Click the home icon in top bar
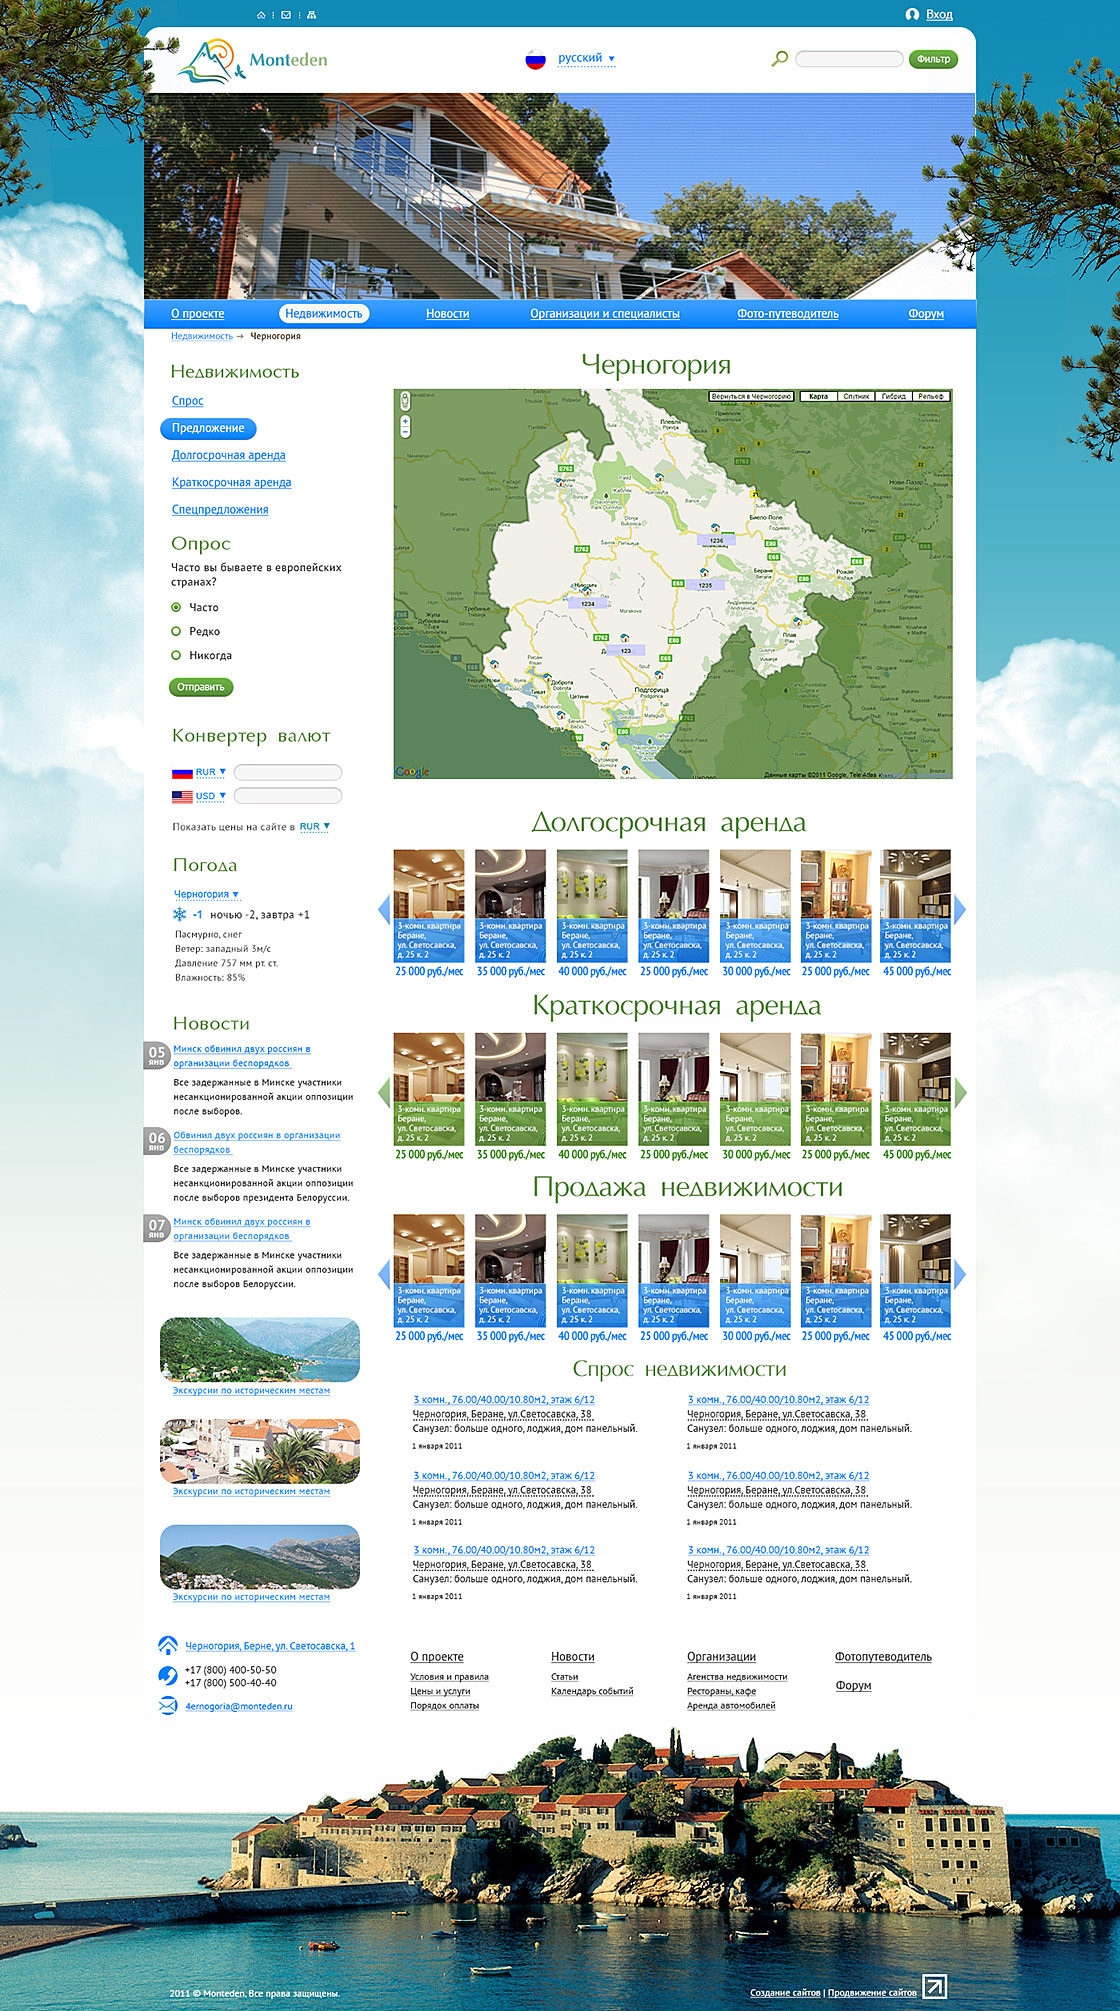Viewport: 1120px width, 2011px height. [x=261, y=15]
